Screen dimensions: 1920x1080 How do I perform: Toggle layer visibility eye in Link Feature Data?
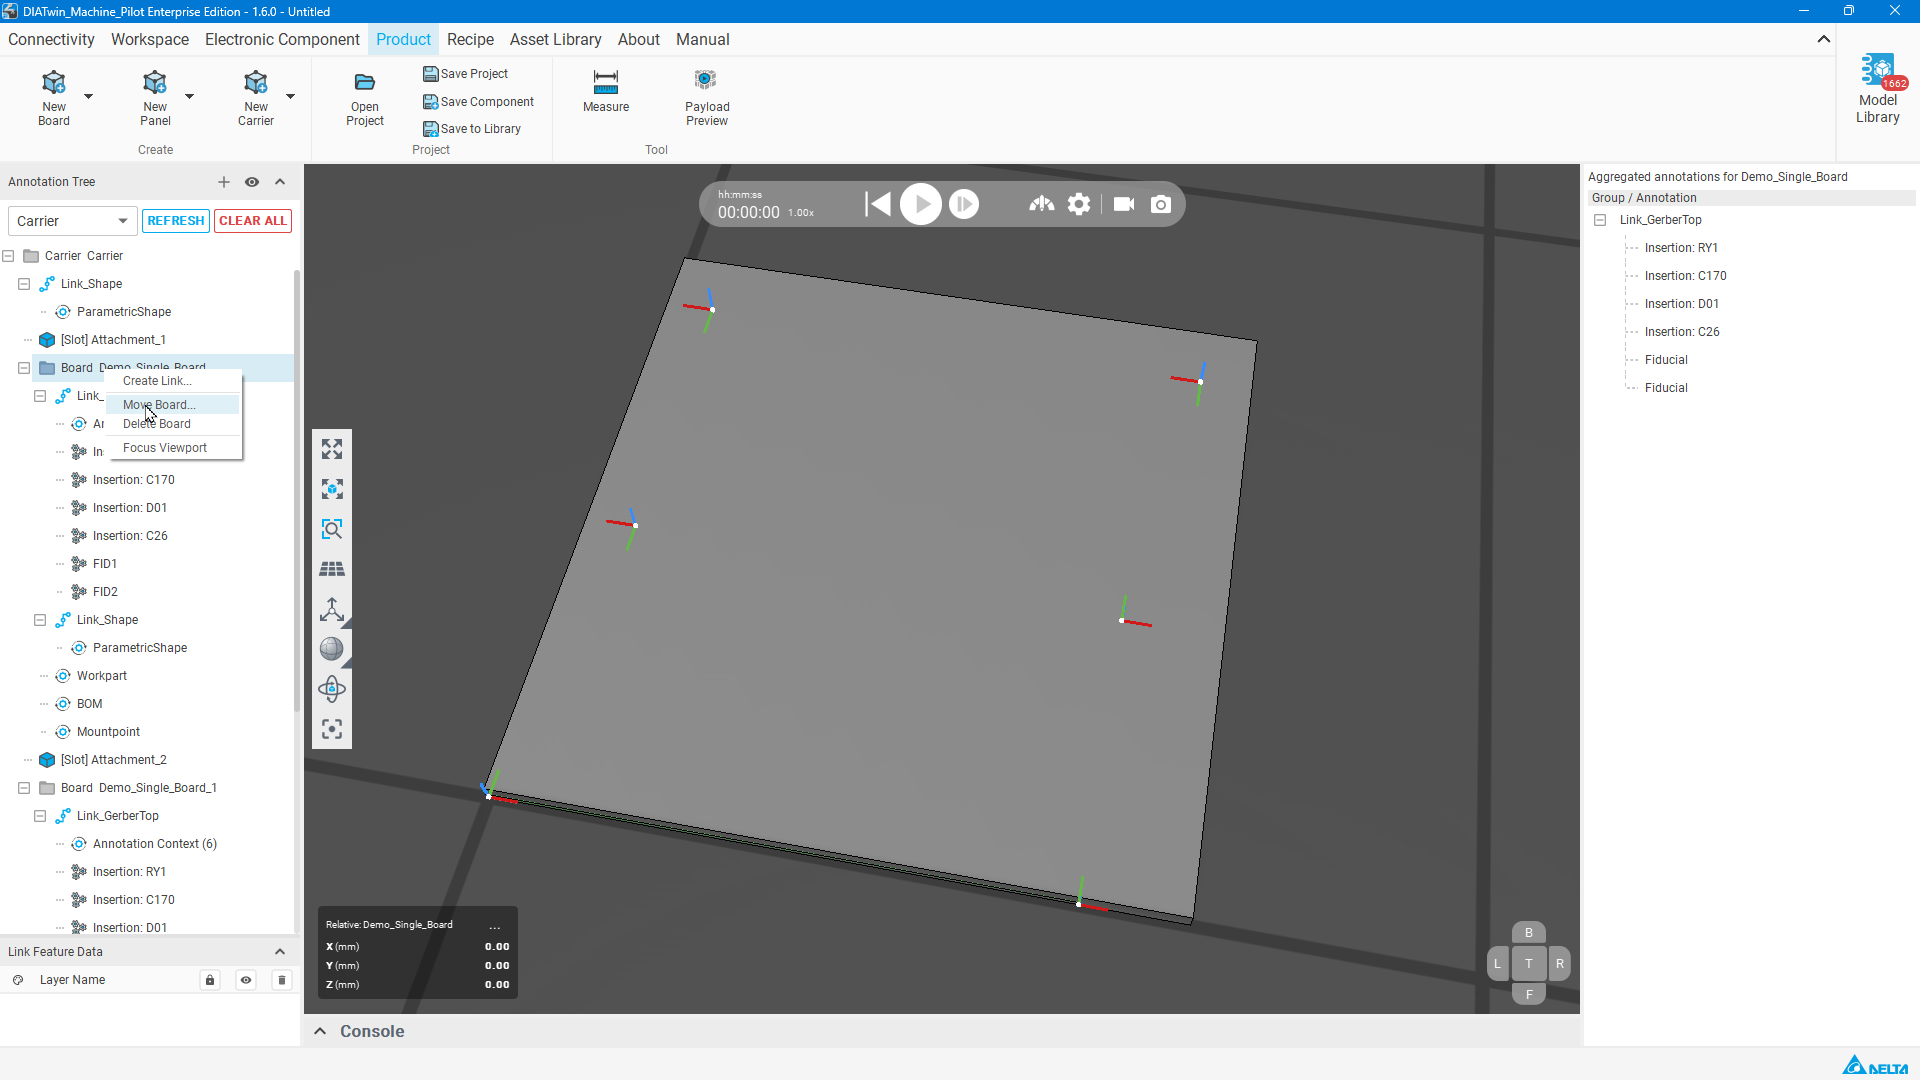pyautogui.click(x=246, y=980)
